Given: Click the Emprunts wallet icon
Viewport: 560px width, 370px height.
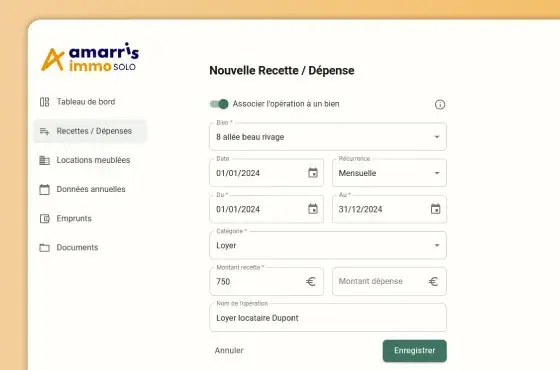Looking at the screenshot, I should 44,219.
